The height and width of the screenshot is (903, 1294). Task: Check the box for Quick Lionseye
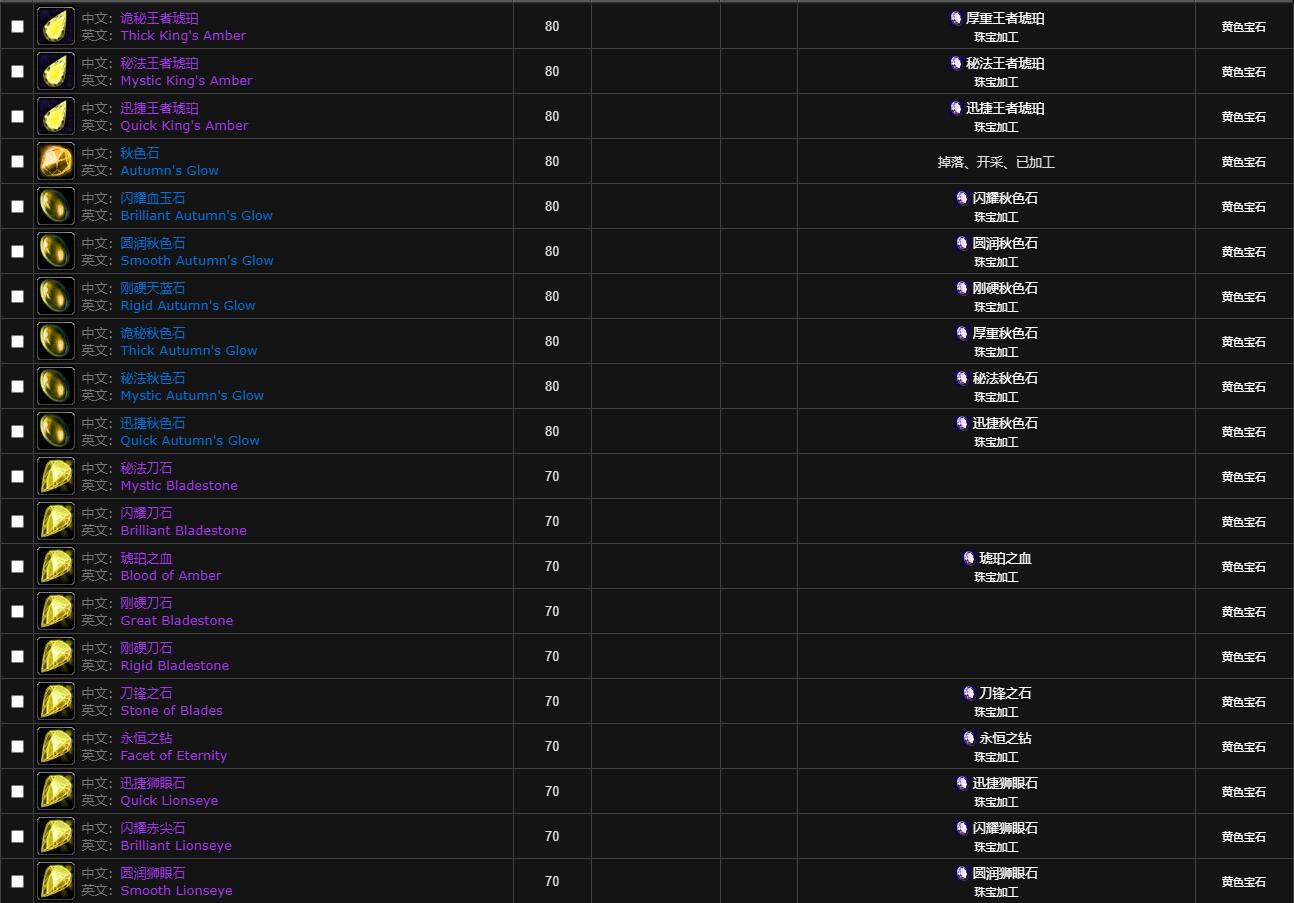tap(17, 792)
